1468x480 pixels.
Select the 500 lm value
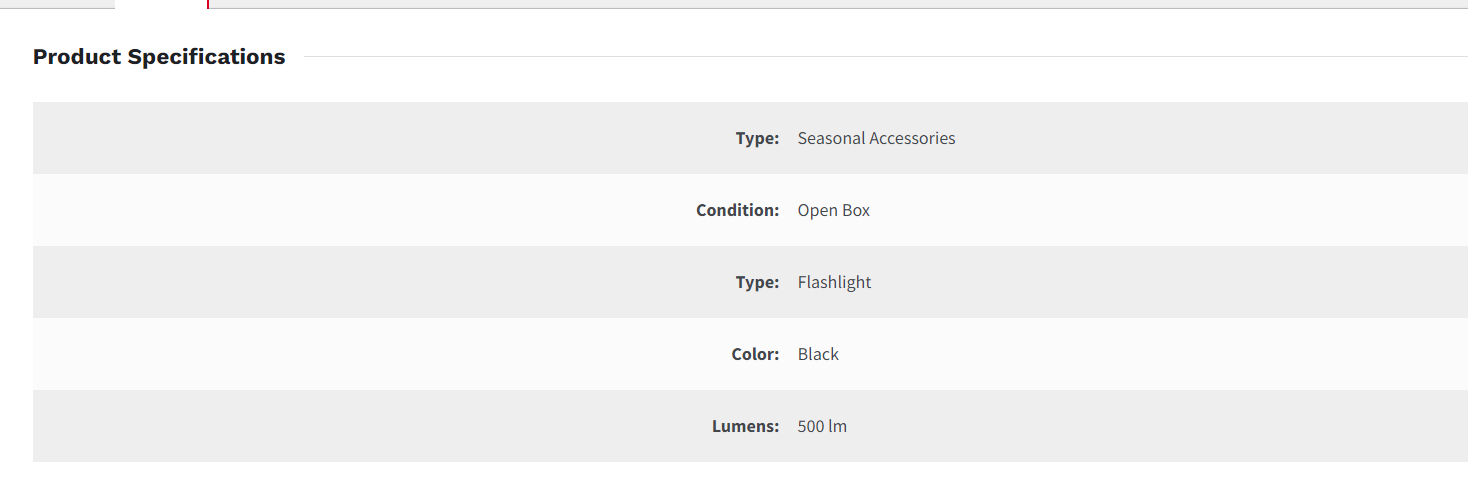(822, 426)
